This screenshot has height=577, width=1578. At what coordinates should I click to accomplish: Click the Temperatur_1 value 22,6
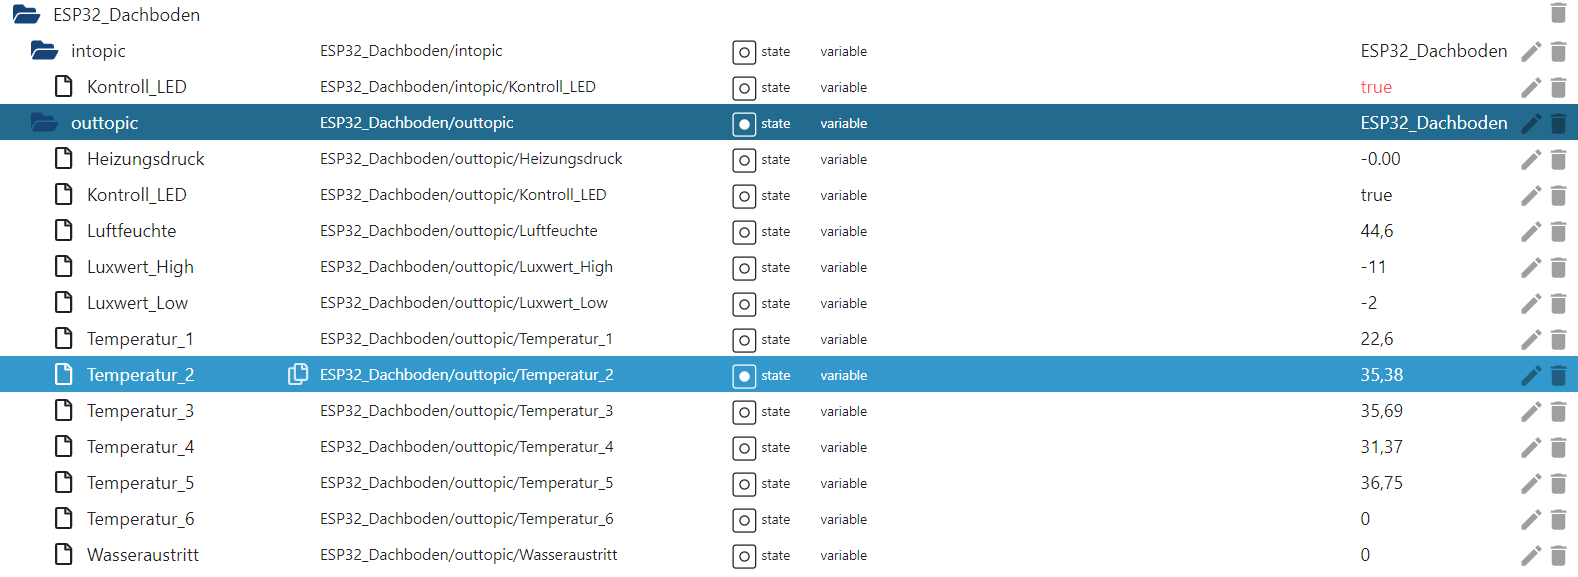point(1377,339)
